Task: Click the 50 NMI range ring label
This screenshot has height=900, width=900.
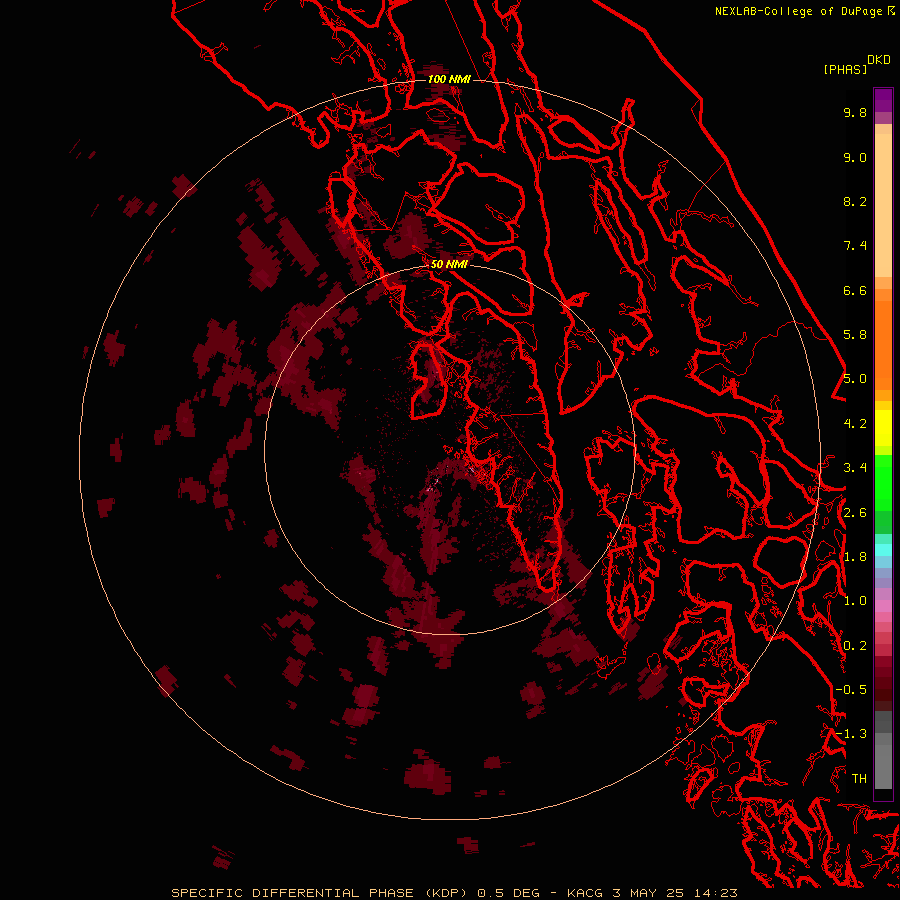Action: click(449, 264)
